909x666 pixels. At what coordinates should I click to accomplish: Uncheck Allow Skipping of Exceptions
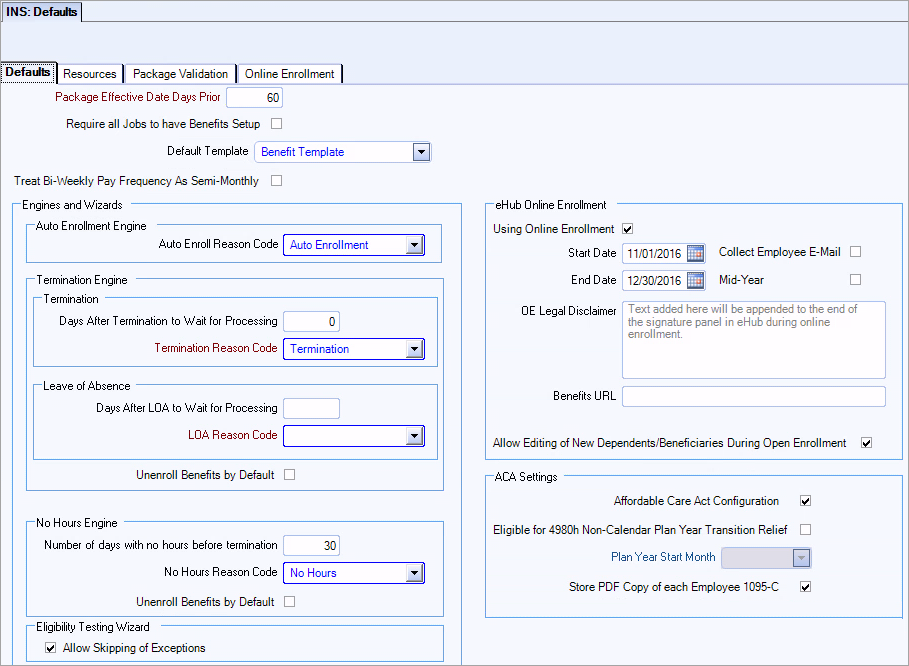pos(51,648)
